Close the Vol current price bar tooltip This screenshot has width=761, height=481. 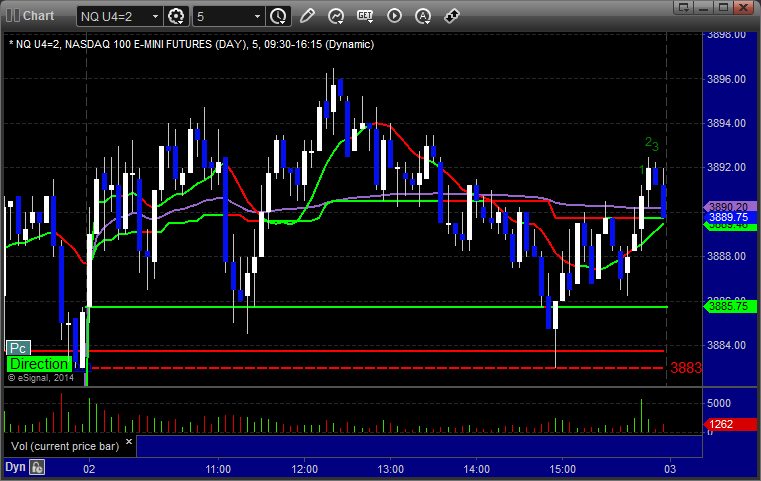coord(130,440)
